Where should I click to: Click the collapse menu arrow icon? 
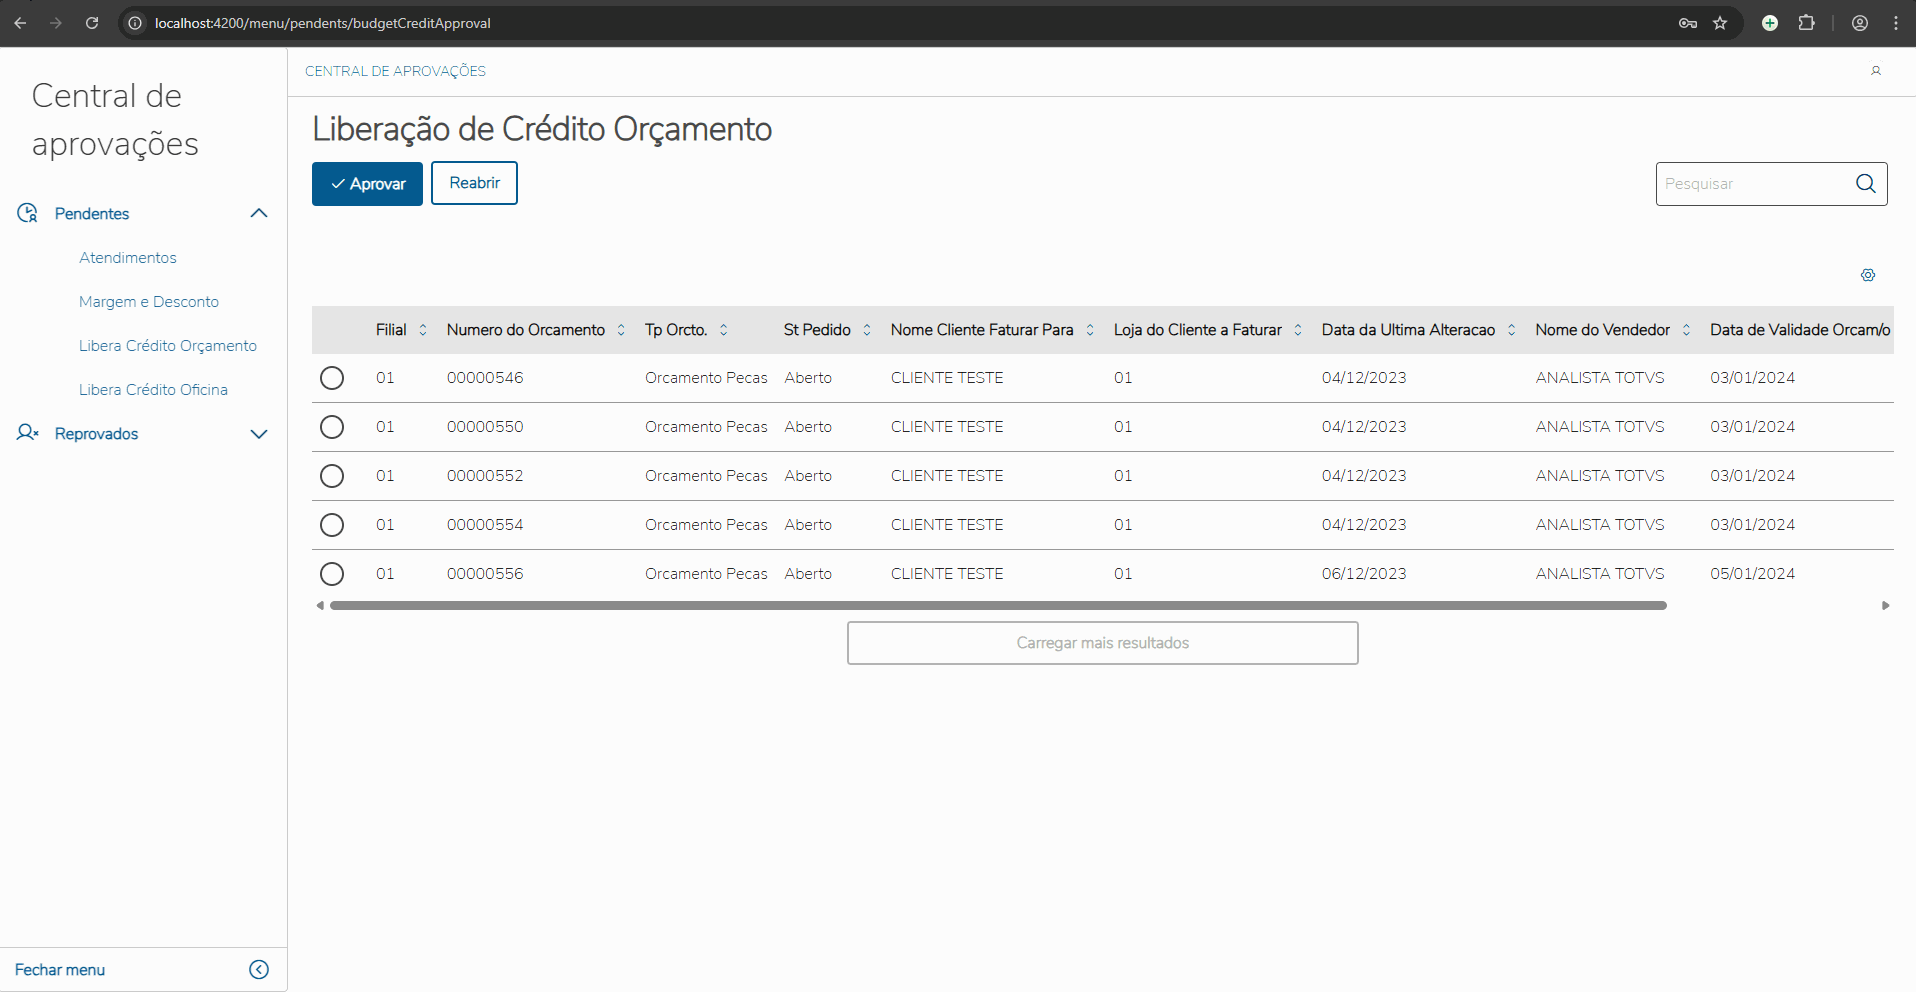coord(259,969)
